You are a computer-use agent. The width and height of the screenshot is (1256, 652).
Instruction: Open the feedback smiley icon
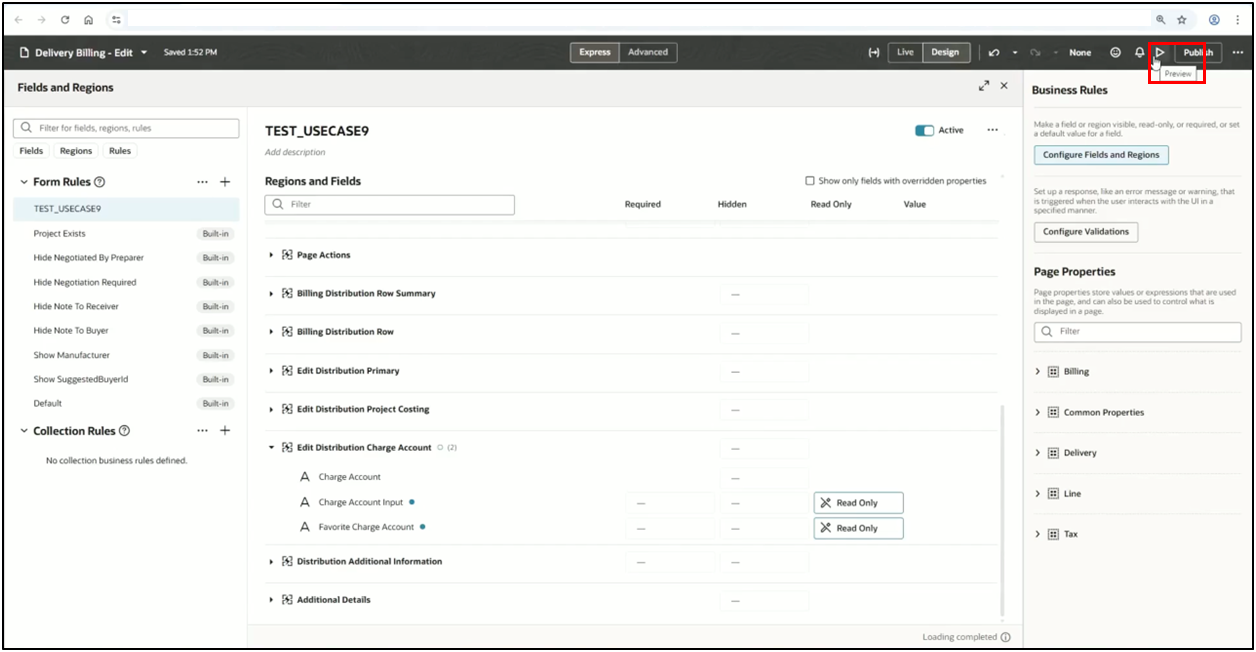point(1115,52)
